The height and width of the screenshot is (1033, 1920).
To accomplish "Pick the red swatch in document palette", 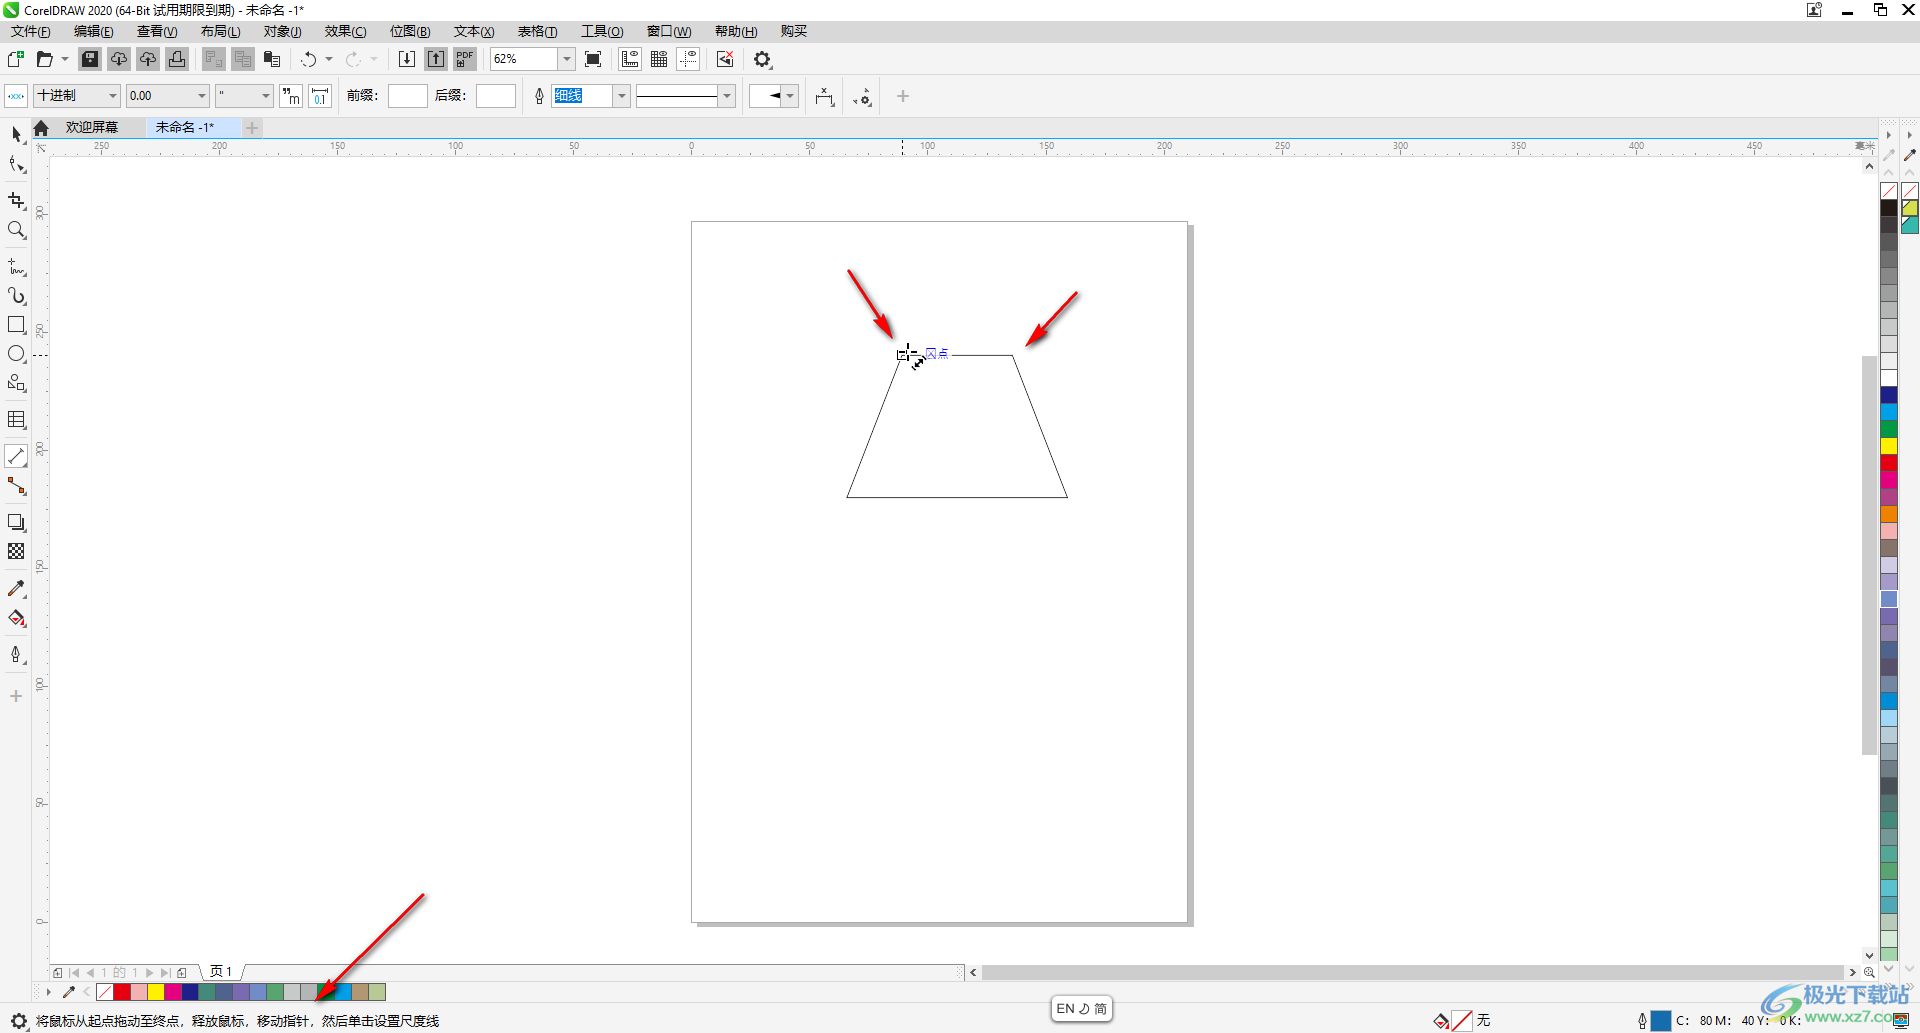I will click(x=122, y=992).
